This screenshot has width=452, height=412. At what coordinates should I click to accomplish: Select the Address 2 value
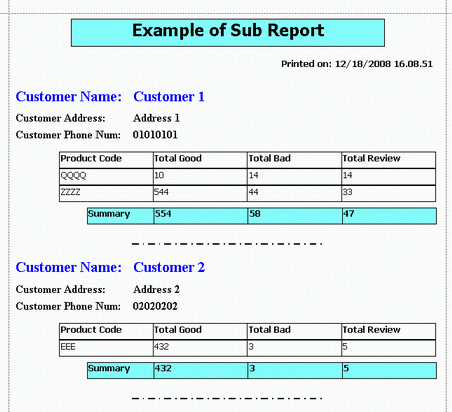[x=156, y=289]
